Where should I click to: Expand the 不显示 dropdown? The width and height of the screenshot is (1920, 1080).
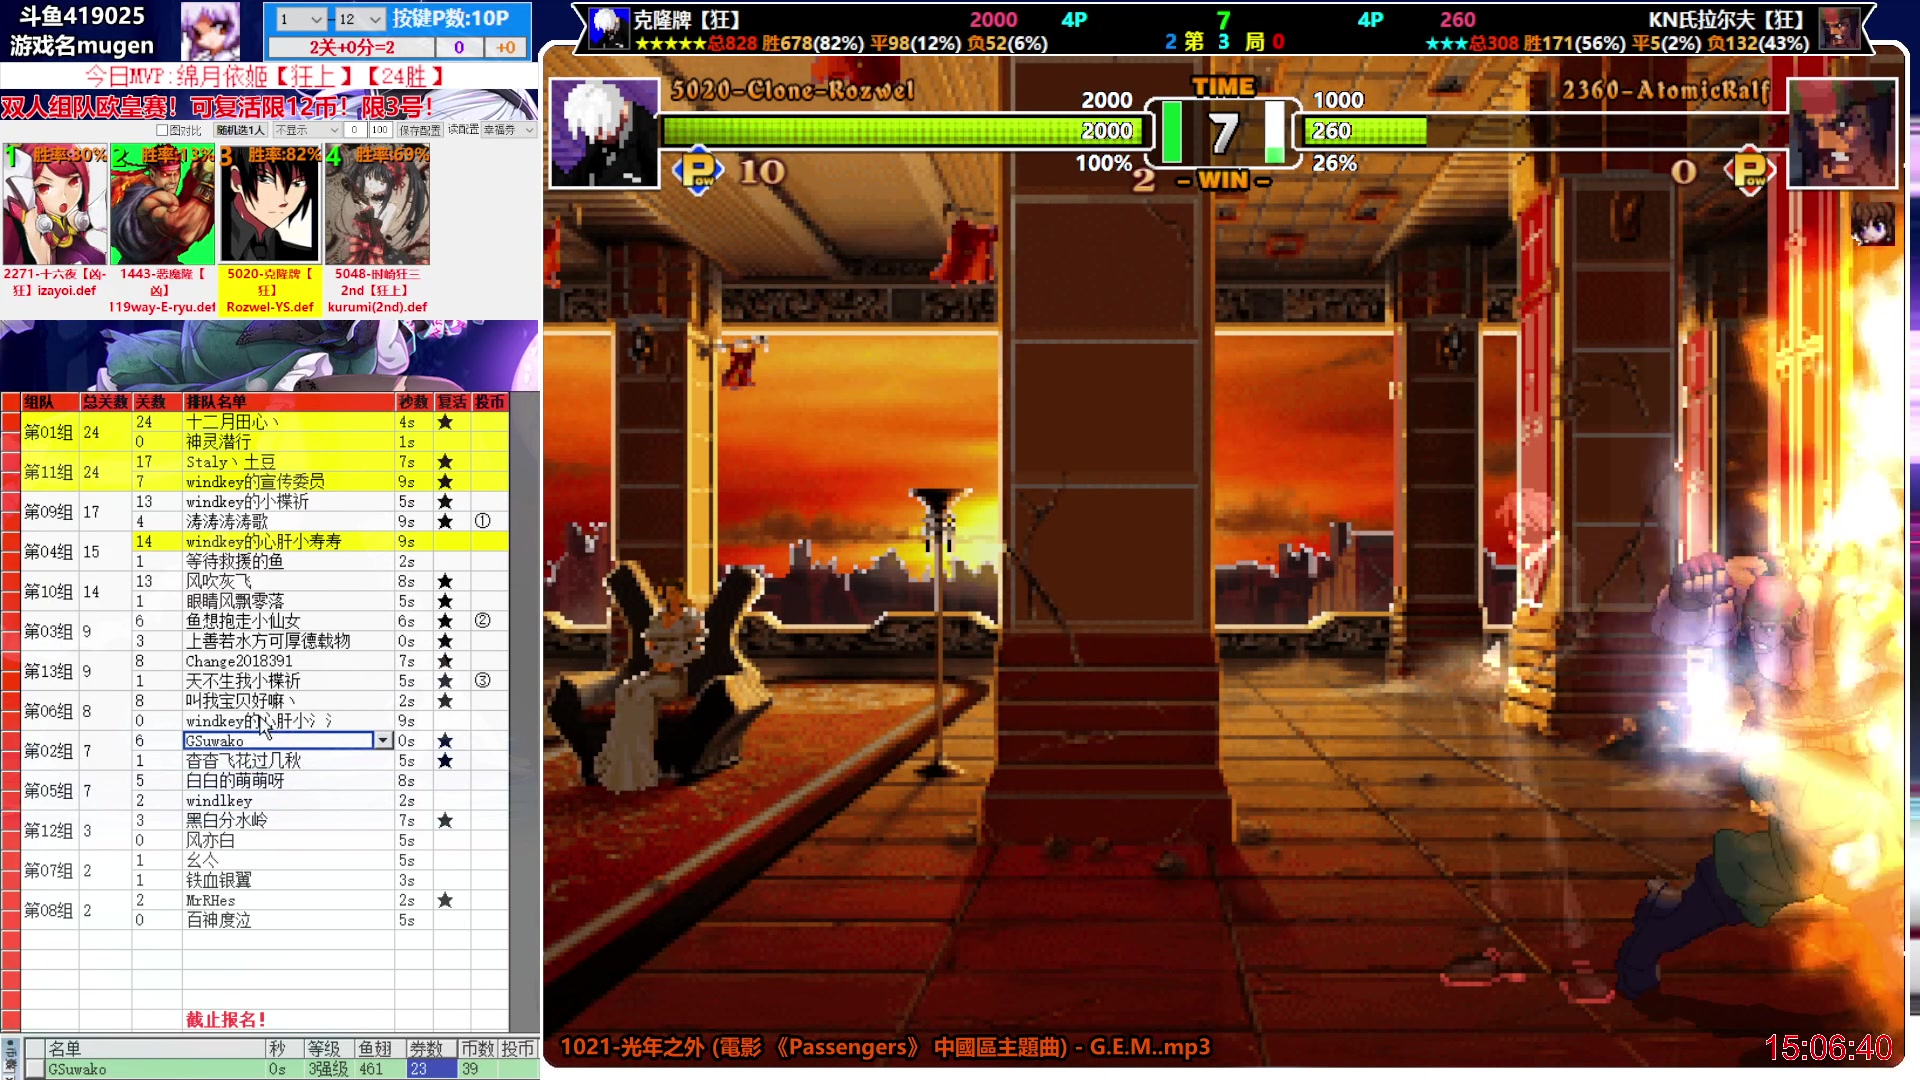(307, 130)
